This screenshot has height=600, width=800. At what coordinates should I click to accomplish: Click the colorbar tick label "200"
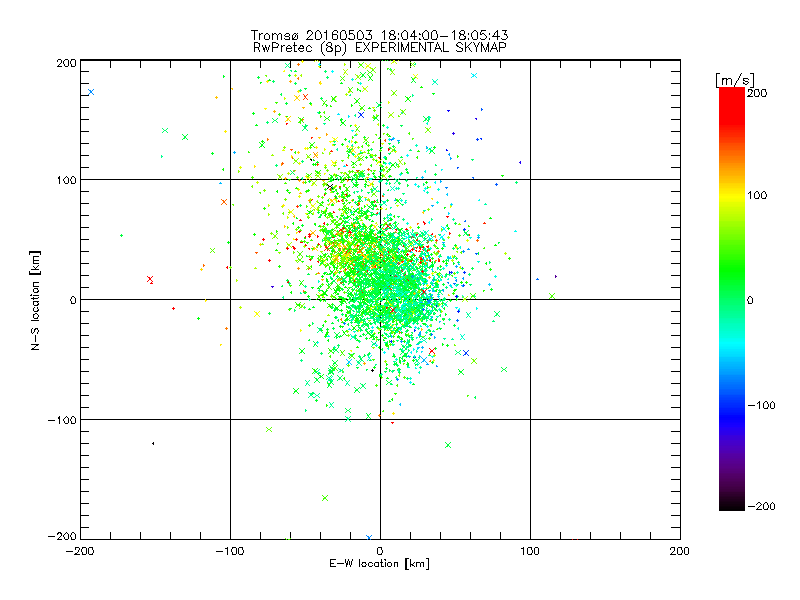757,93
